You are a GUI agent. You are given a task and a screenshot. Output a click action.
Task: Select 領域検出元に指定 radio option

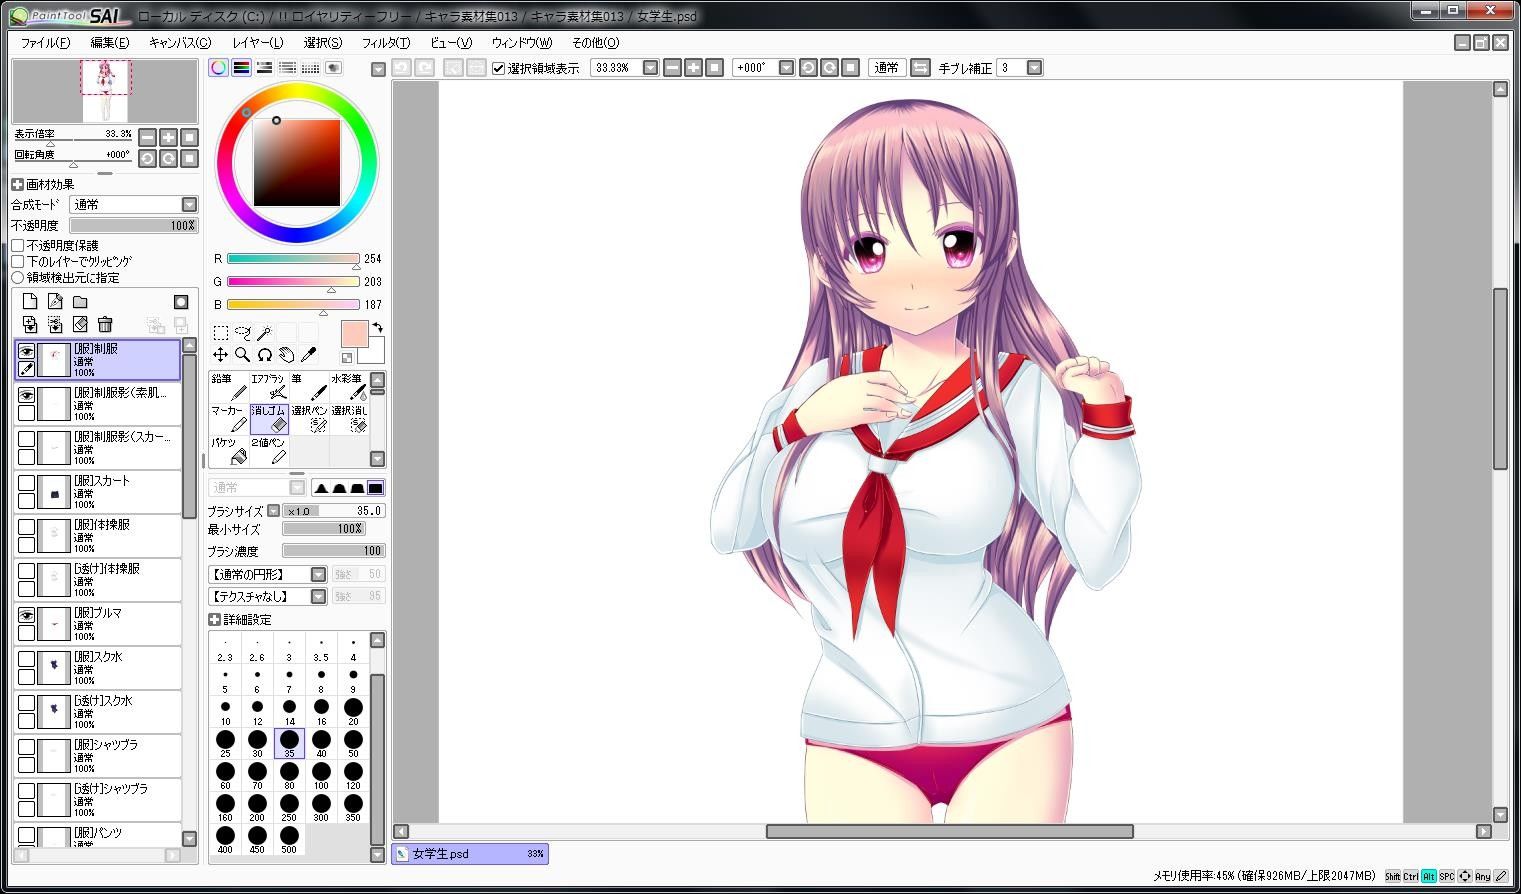point(18,277)
